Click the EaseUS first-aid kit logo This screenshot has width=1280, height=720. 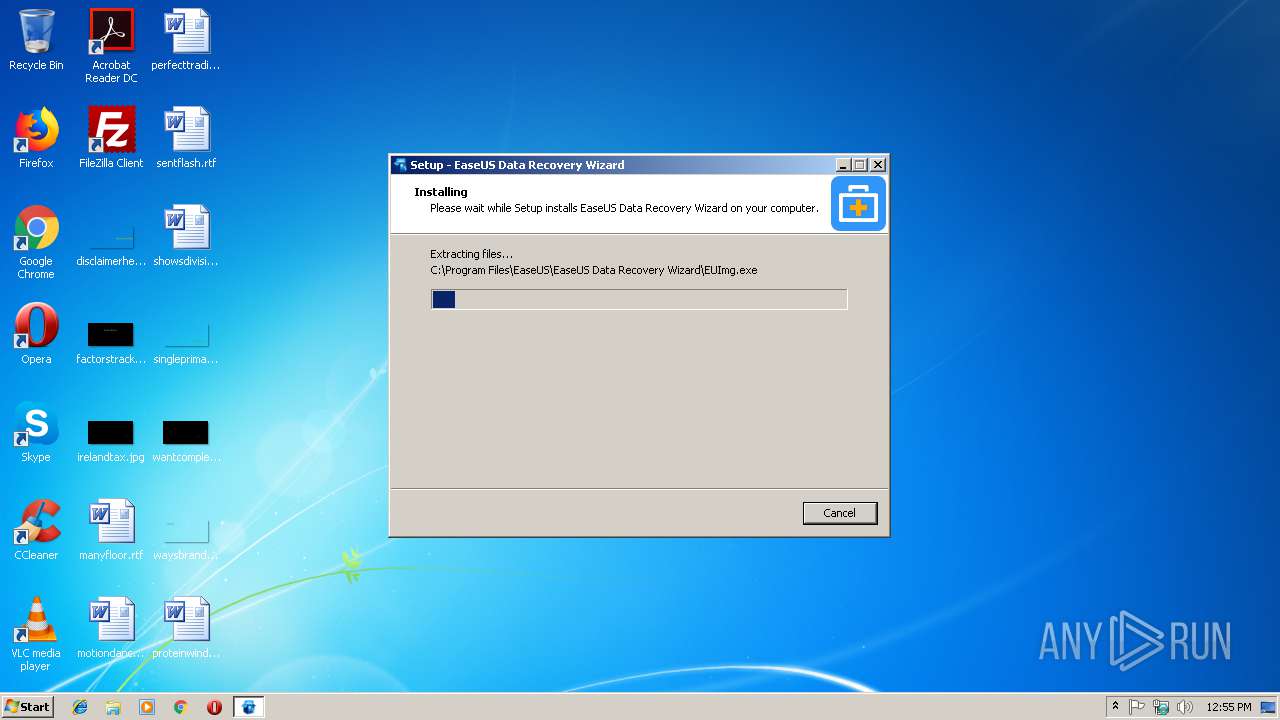pos(858,204)
